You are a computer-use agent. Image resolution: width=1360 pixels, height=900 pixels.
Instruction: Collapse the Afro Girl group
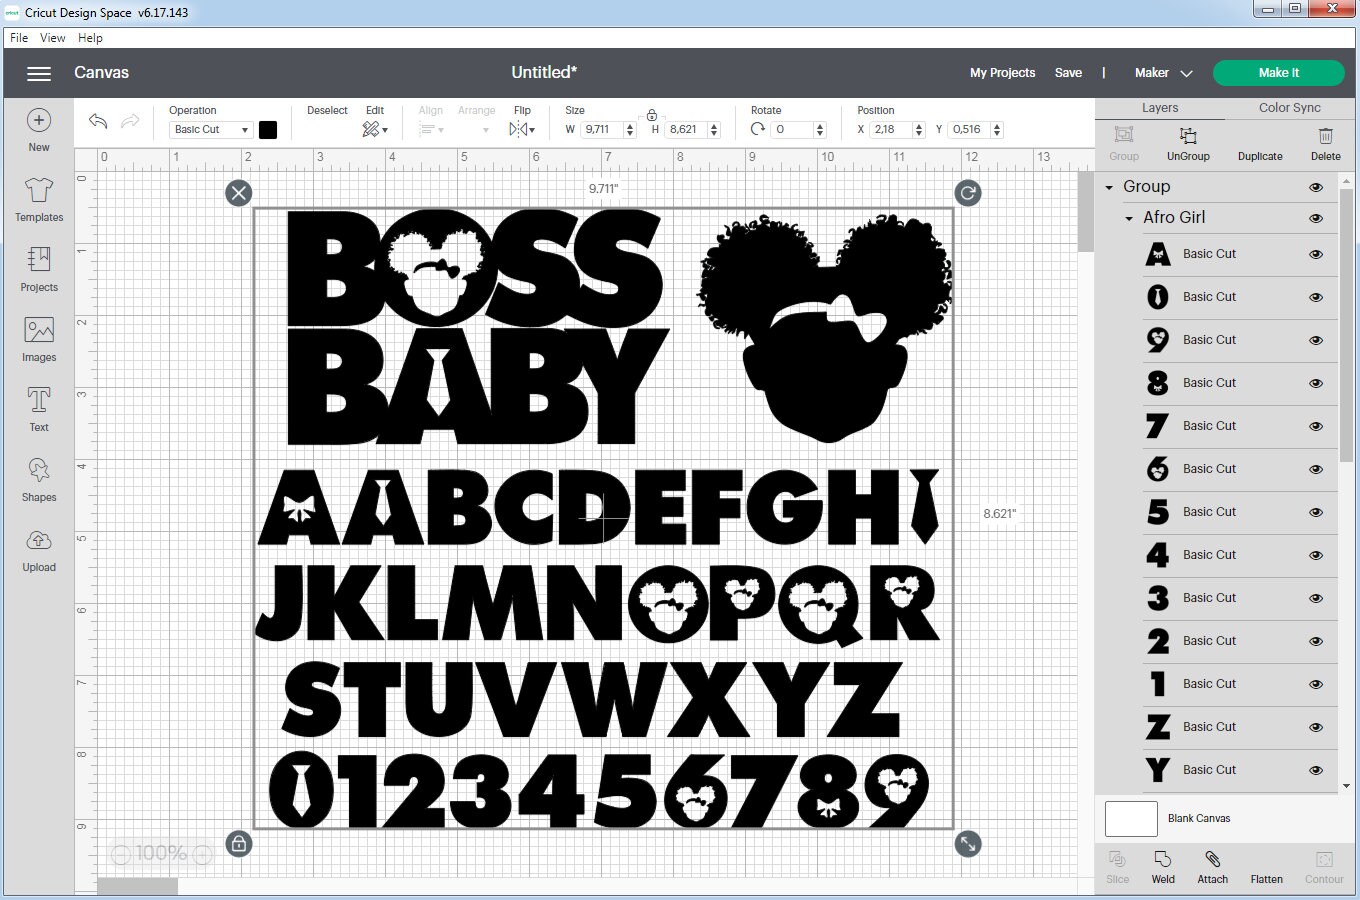point(1127,217)
